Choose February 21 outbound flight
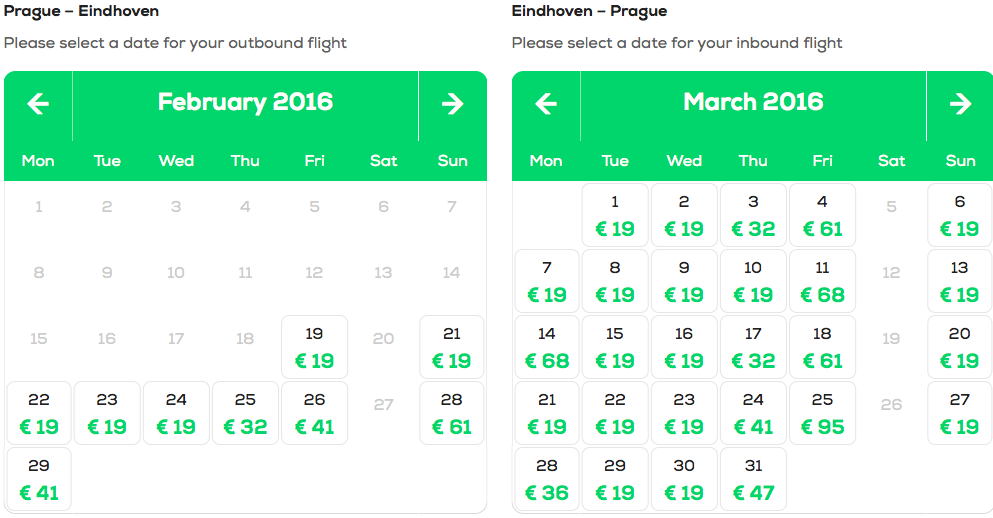 coord(452,347)
